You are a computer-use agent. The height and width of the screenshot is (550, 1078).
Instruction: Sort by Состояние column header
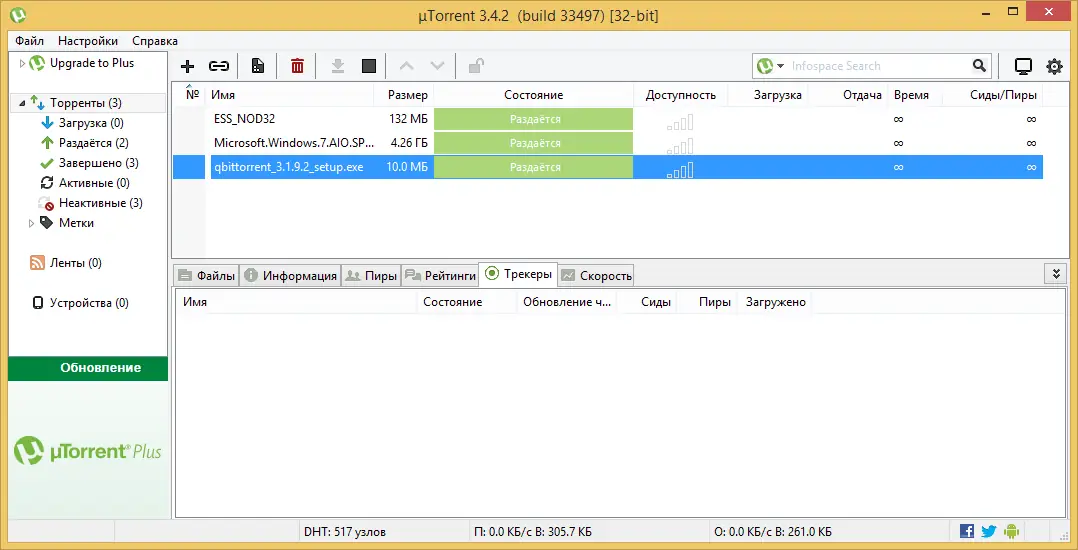coord(534,95)
